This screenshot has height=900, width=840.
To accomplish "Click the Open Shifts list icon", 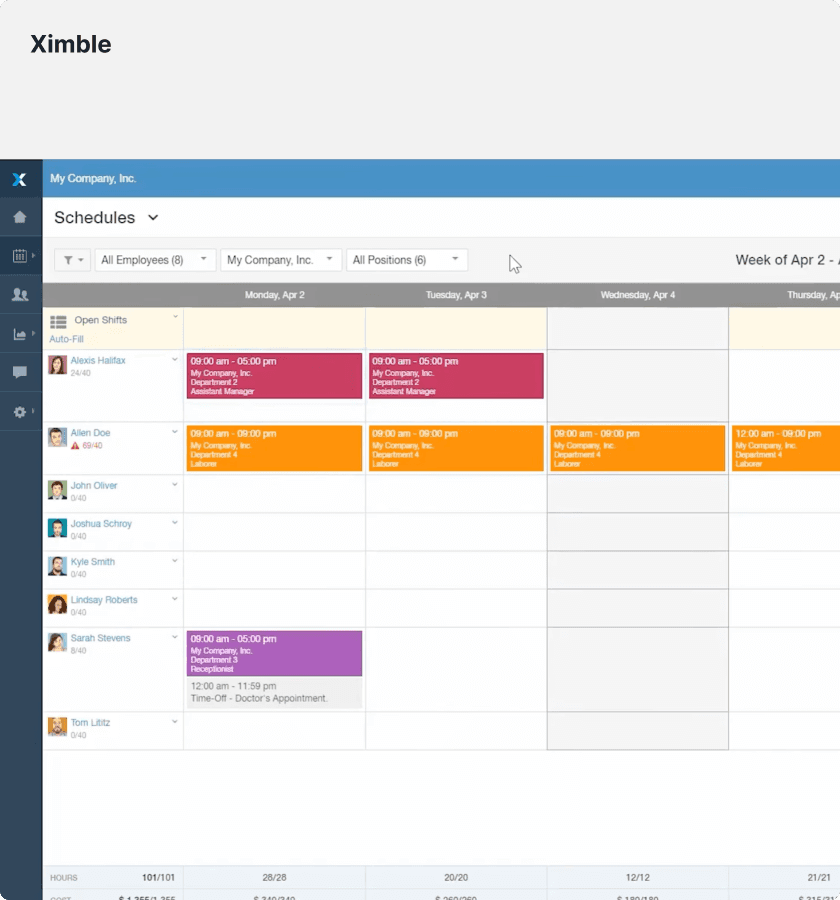I will pos(58,322).
